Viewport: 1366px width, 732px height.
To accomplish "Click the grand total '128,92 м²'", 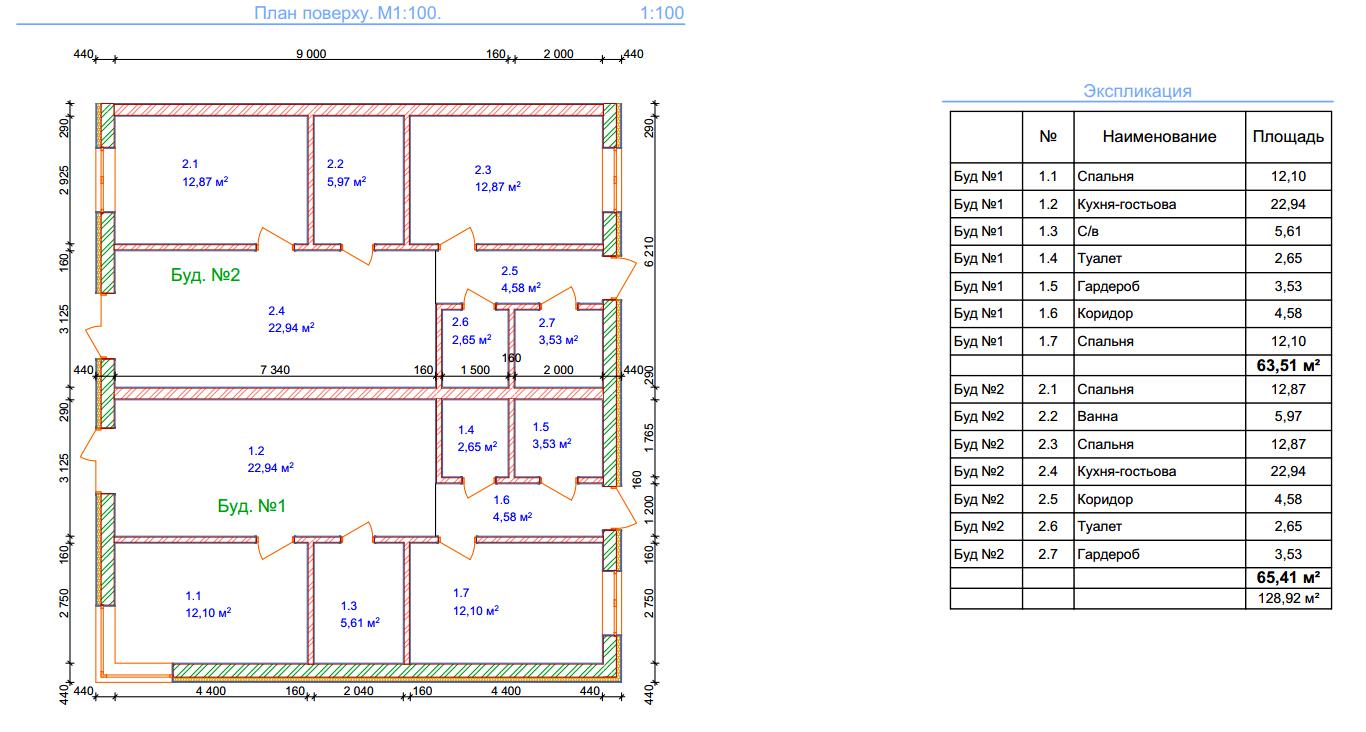I will click(1288, 598).
